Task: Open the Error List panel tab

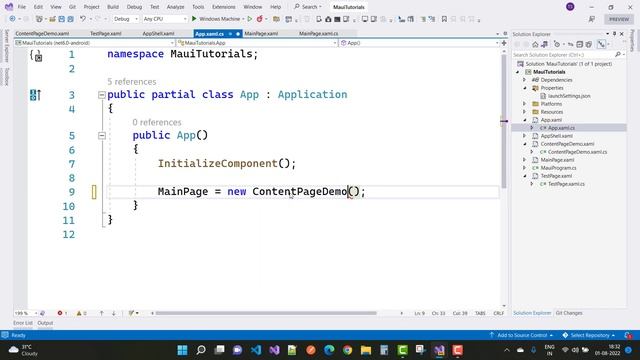Action: coord(22,323)
